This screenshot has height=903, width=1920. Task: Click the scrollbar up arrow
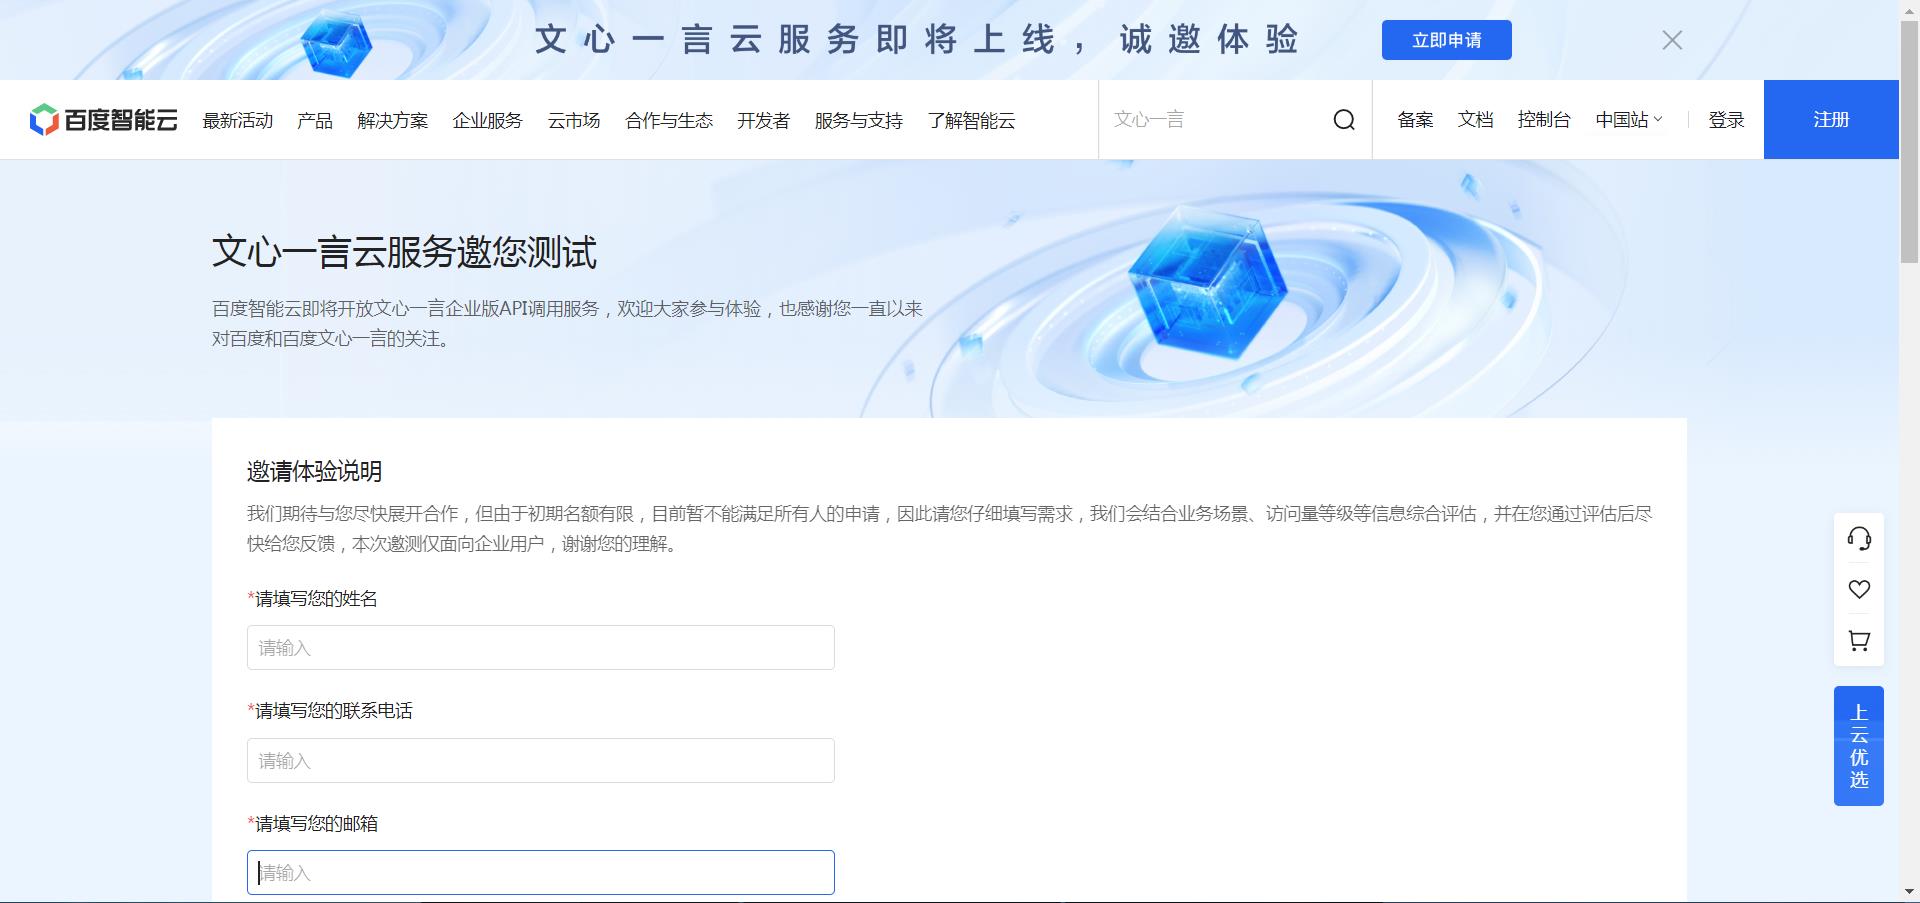click(x=1910, y=9)
